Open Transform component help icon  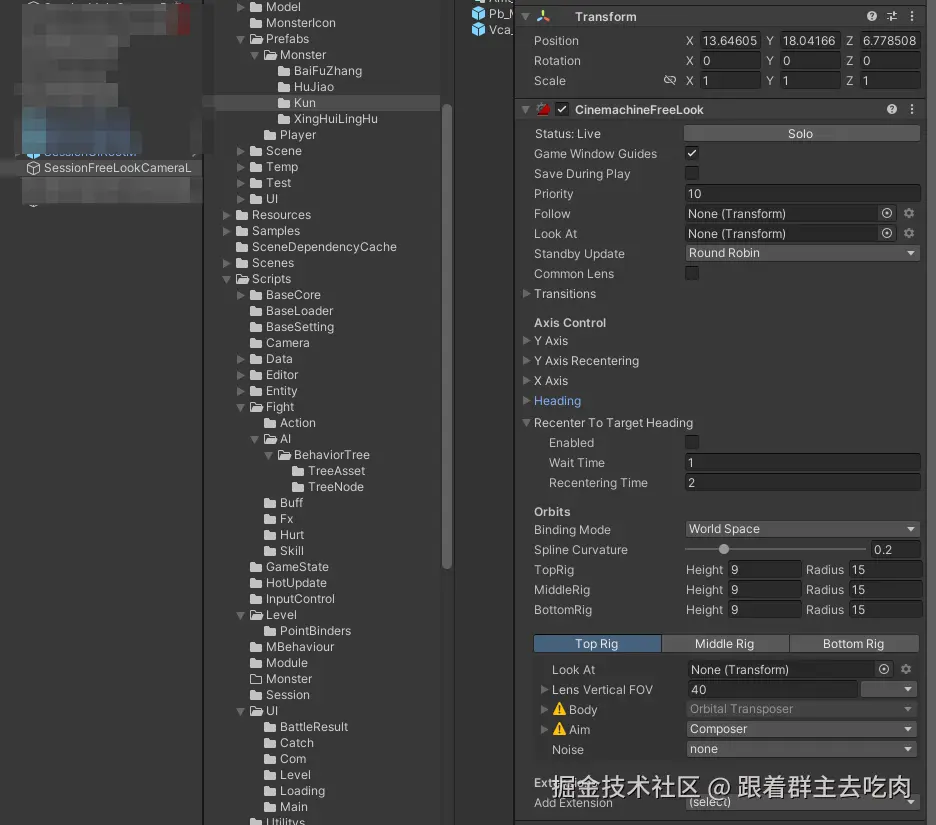872,16
